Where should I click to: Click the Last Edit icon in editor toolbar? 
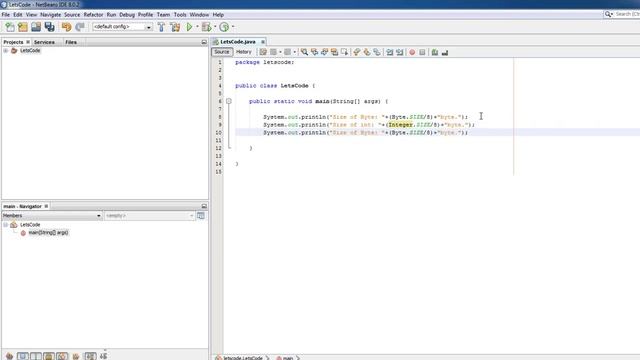pos(263,52)
